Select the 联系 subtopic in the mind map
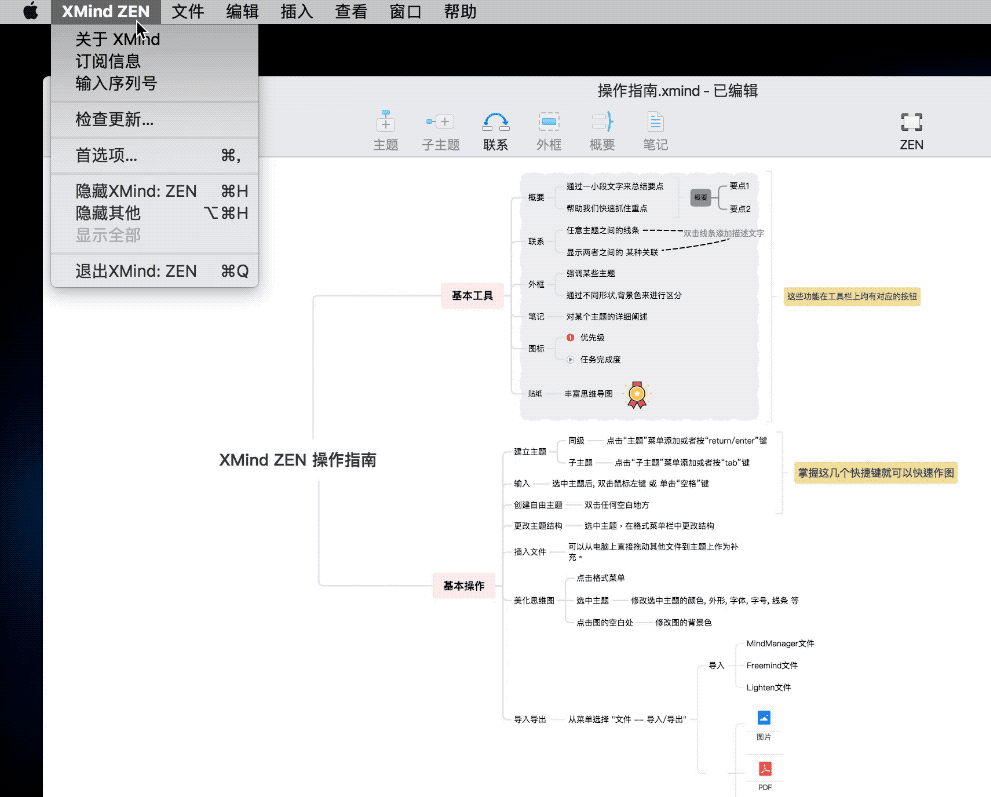The width and height of the screenshot is (991, 797). [536, 241]
